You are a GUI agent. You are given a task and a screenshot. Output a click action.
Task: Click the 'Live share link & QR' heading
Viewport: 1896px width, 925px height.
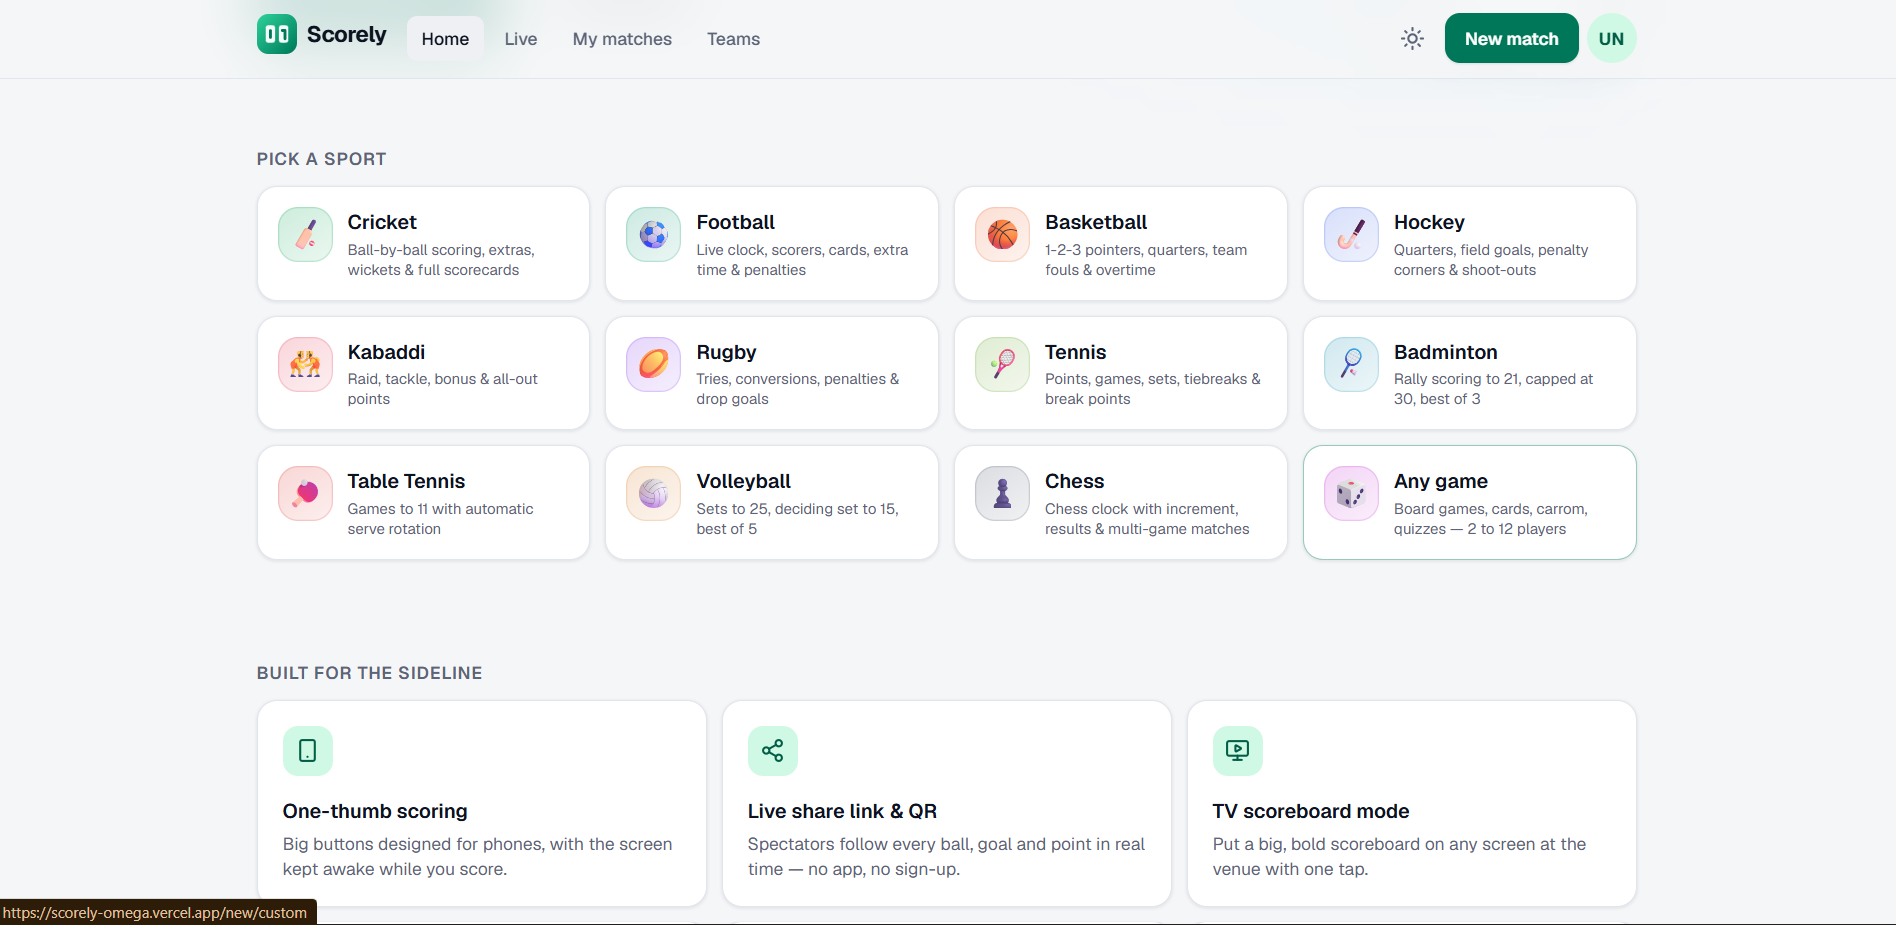pos(842,811)
